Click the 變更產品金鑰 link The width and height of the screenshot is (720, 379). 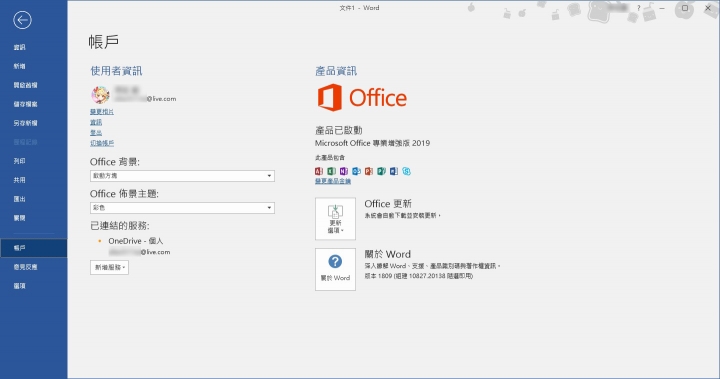tap(333, 181)
